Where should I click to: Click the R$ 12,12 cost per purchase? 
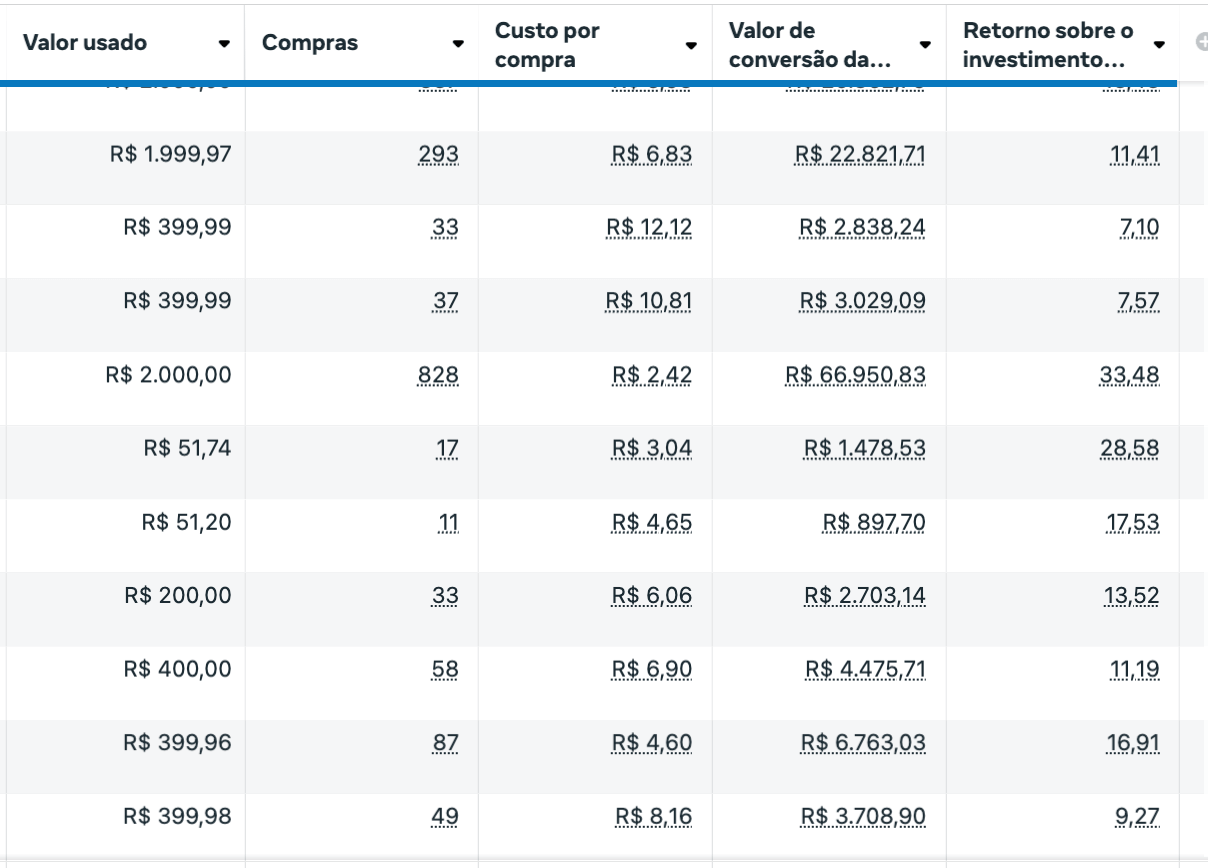(x=649, y=228)
